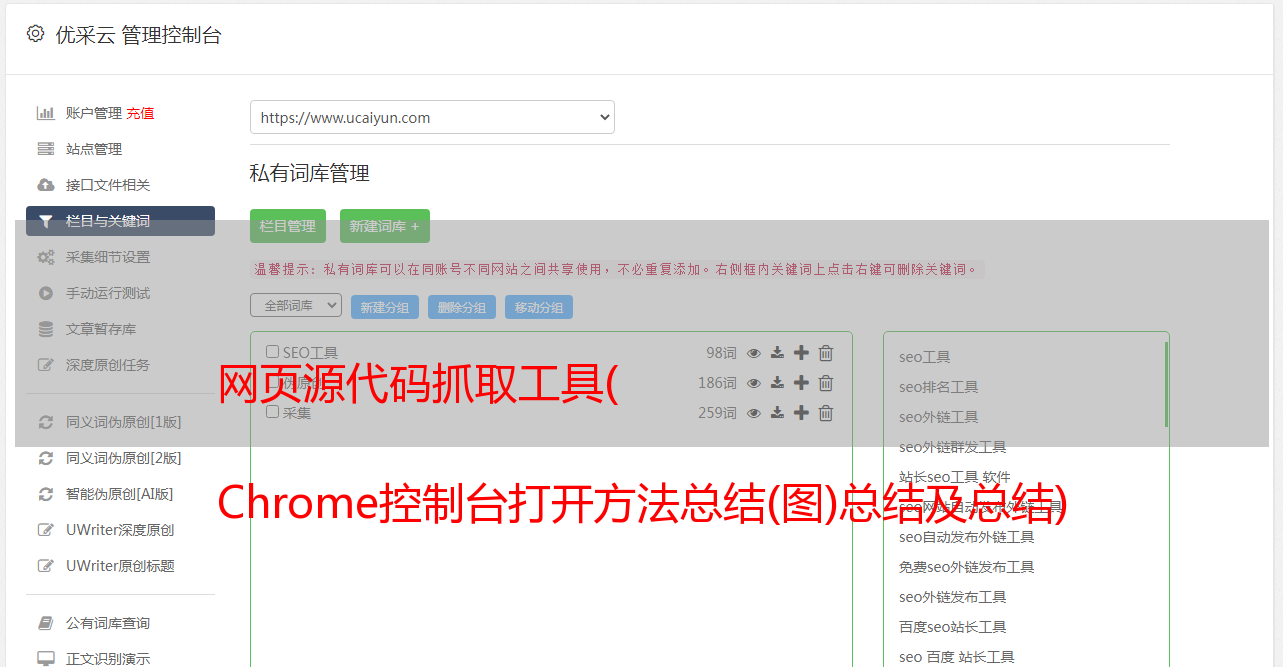Image resolution: width=1283 pixels, height=667 pixels.
Task: Select the keyword "seo外链发布工具"
Action: [x=953, y=597]
